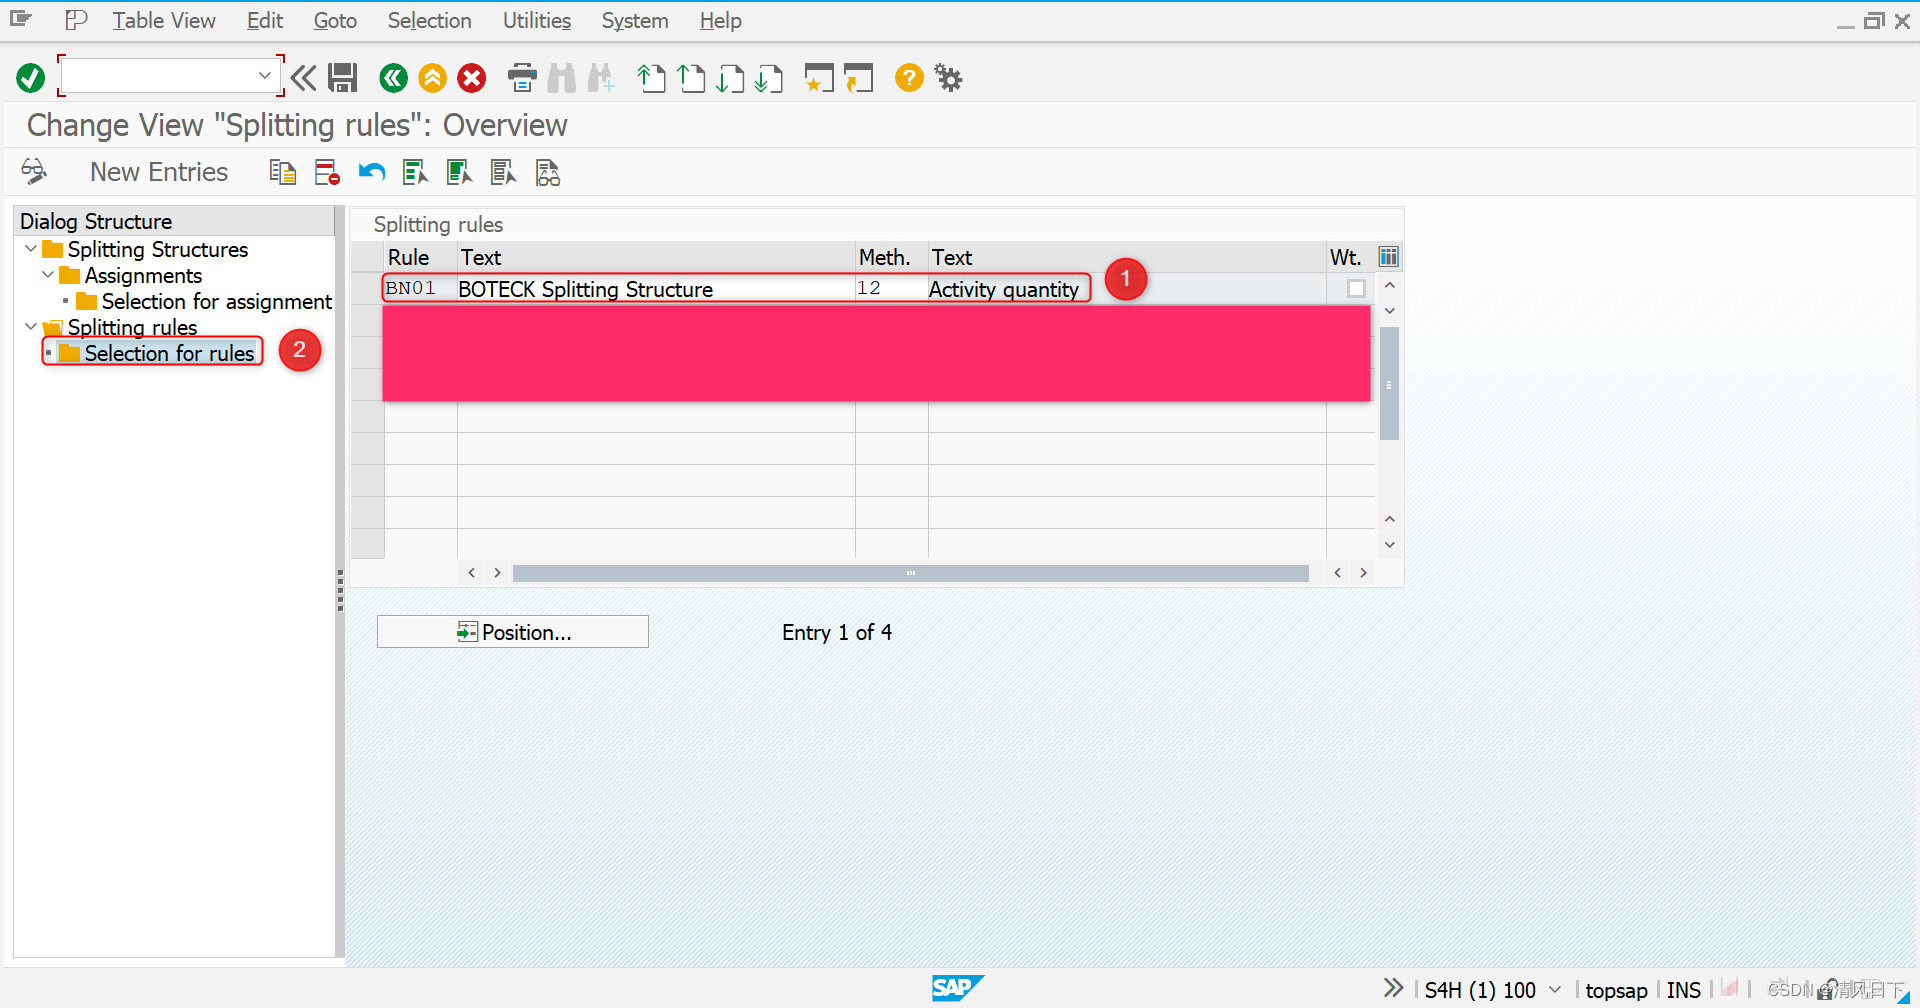Open the Table View menu
This screenshot has height=1008, width=1920.
tap(164, 21)
